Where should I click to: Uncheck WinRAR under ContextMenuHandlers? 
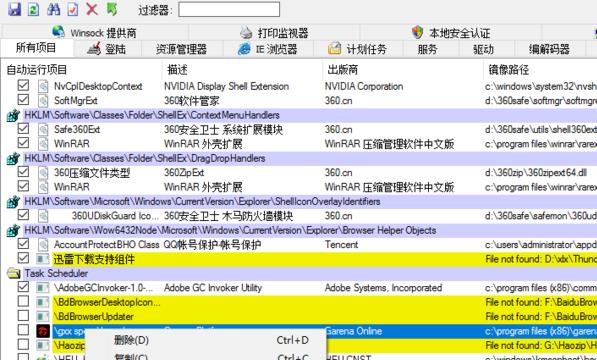tap(23, 143)
